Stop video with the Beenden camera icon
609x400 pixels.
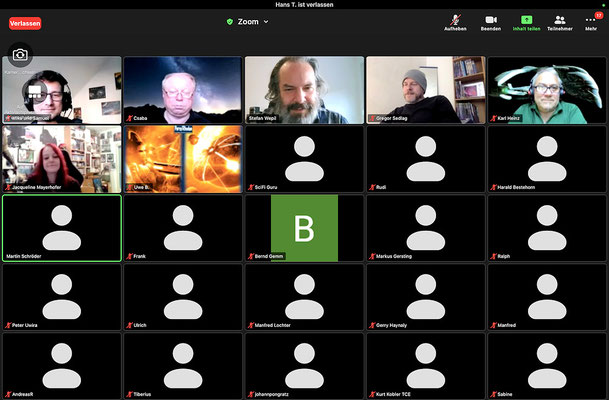tap(491, 19)
